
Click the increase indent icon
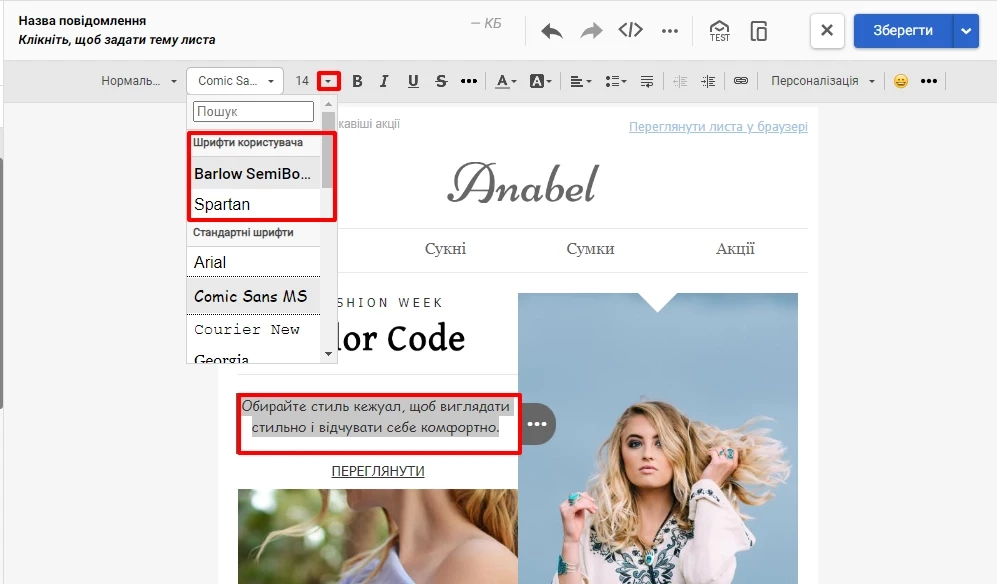pyautogui.click(x=708, y=81)
